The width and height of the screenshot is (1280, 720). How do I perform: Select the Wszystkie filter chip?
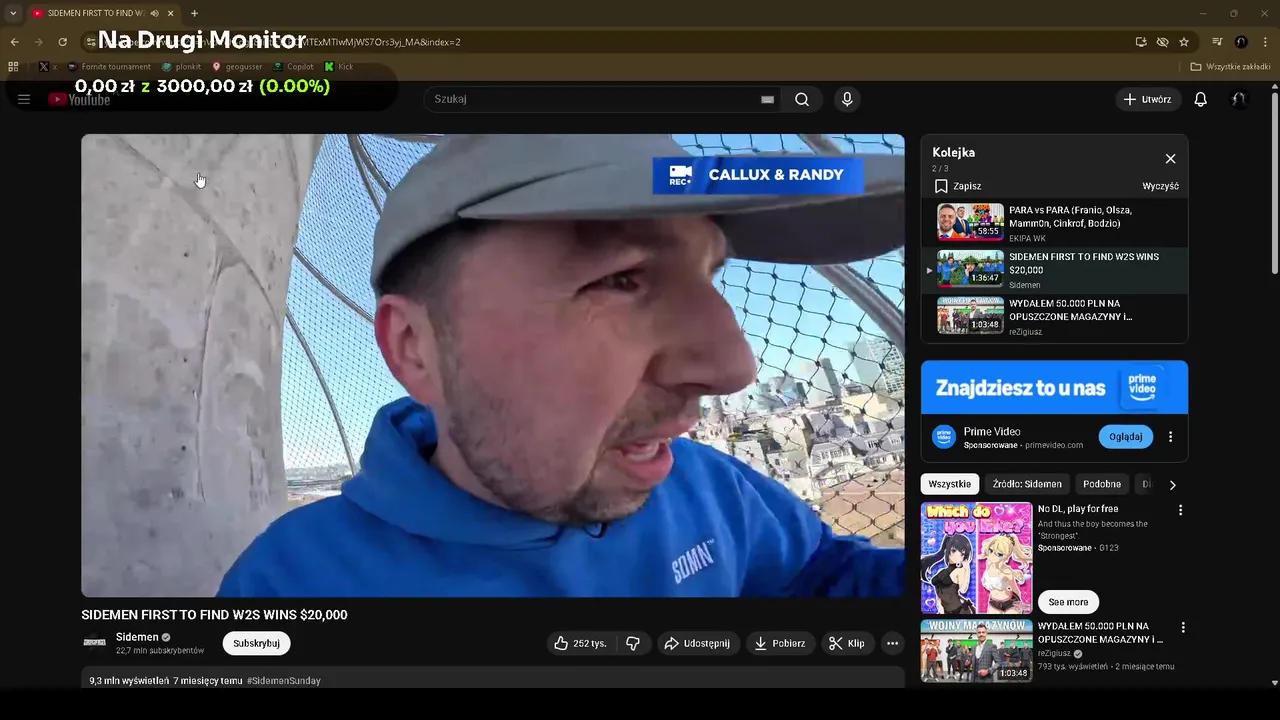point(949,484)
